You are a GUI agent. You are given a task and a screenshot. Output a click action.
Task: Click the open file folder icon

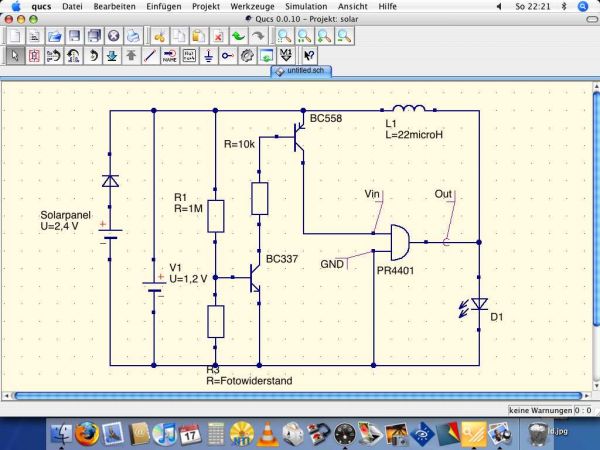pyautogui.click(x=55, y=36)
